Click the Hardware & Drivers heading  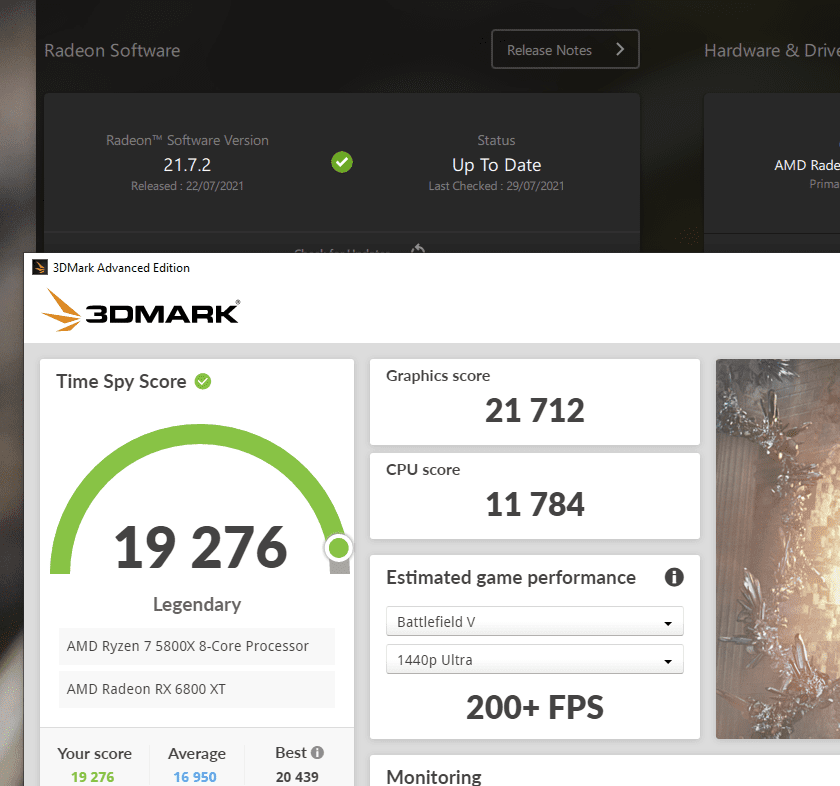click(x=772, y=50)
